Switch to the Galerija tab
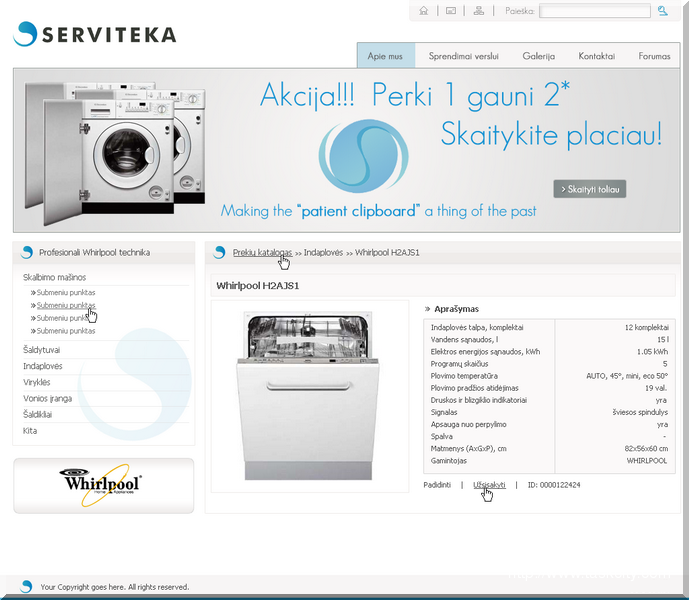The height and width of the screenshot is (600, 689). point(538,56)
